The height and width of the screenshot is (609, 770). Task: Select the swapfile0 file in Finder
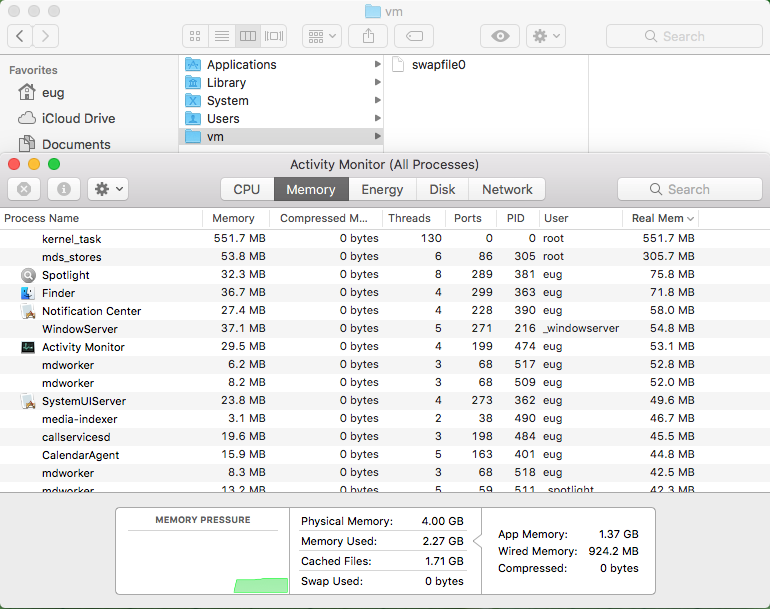(429, 64)
